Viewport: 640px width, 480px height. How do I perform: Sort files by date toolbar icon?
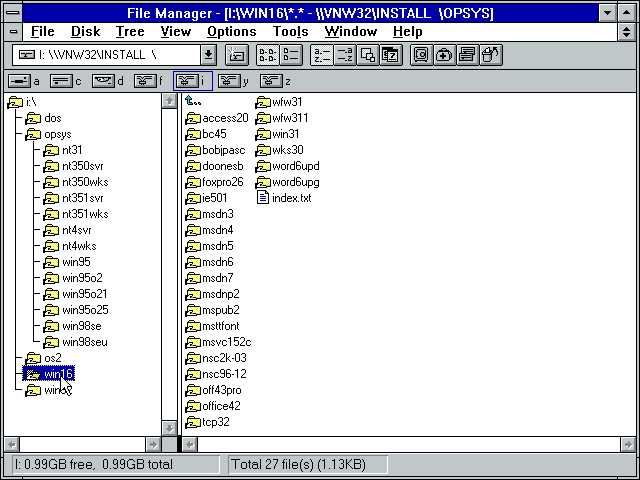point(391,55)
